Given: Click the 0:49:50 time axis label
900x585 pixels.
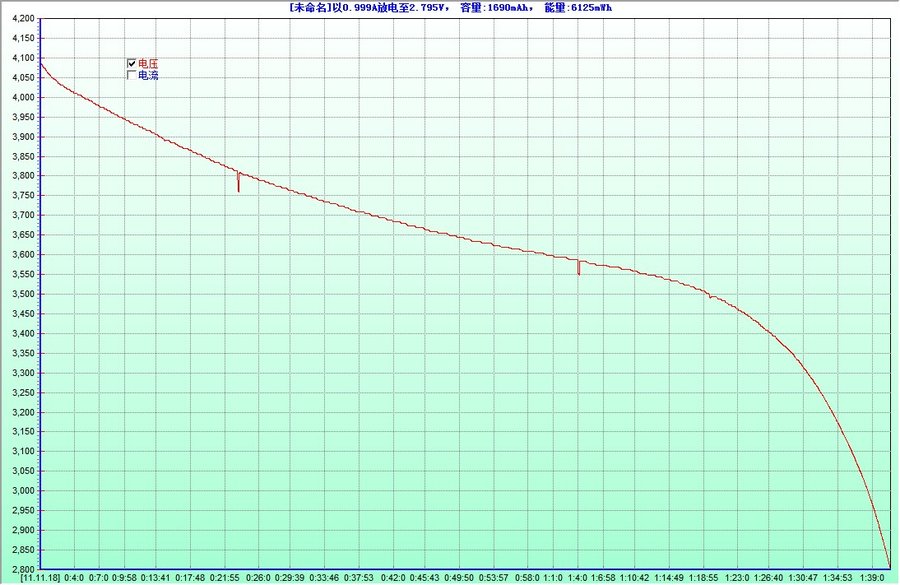Looking at the screenshot, I should (459, 578).
